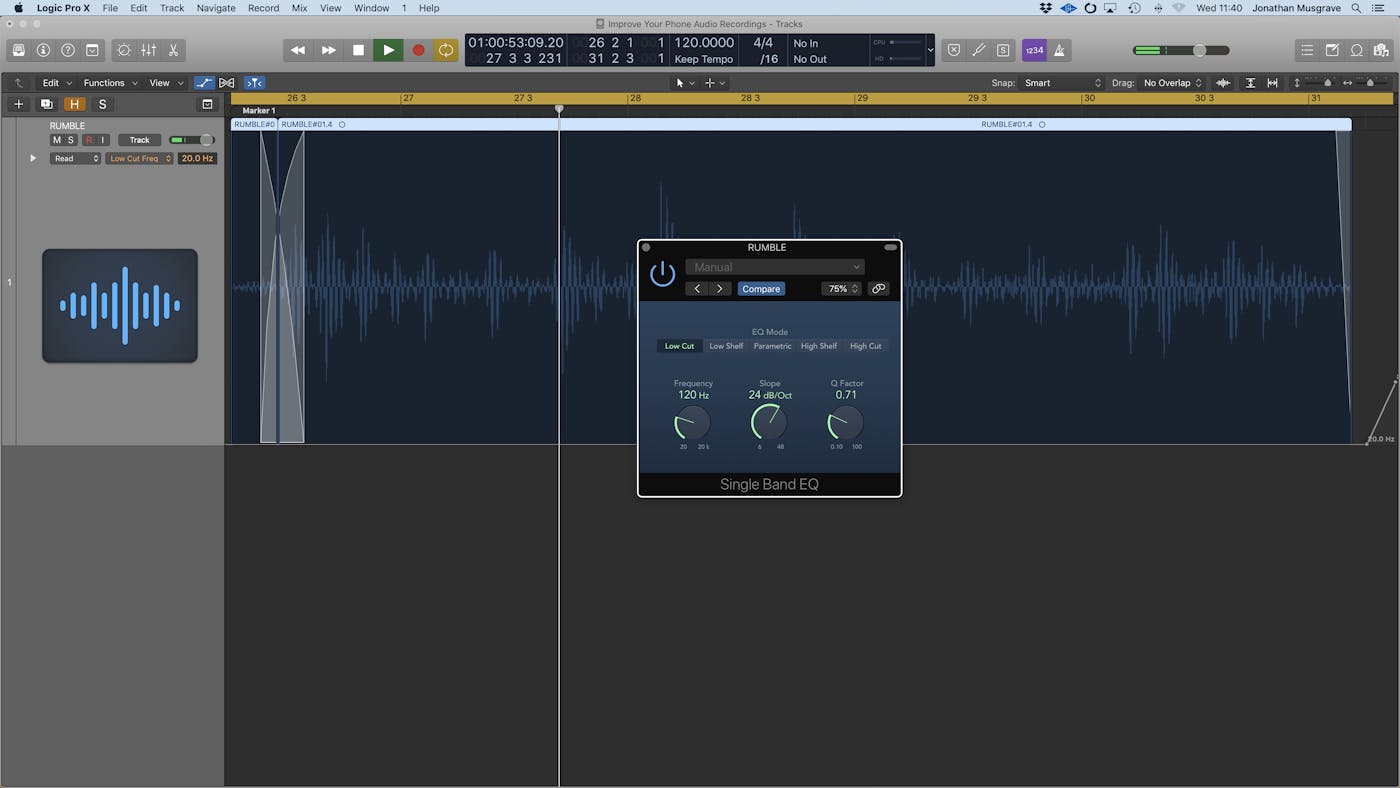Toggle the orange Hide tracks H button
Viewport: 1400px width, 788px height.
74,104
